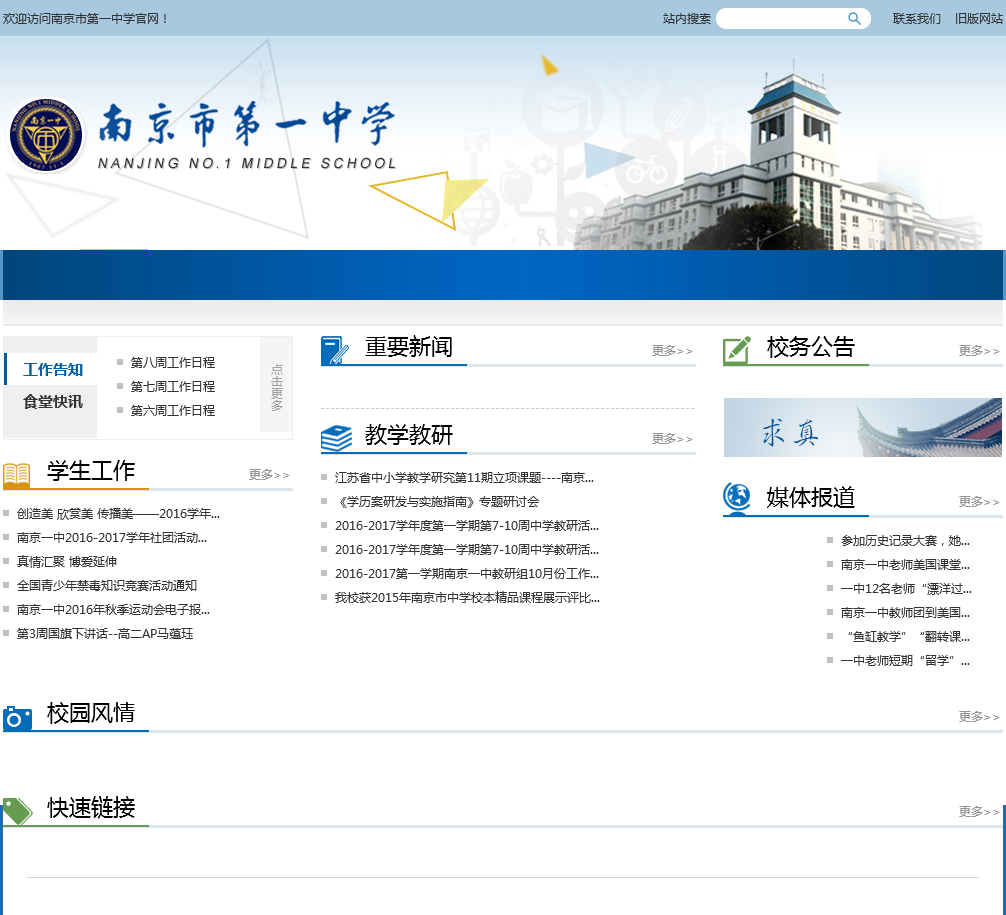The width and height of the screenshot is (1006, 915).
Task: Open 2016-2017第一学期南京一中教研组10月份工作 article
Action: point(466,574)
